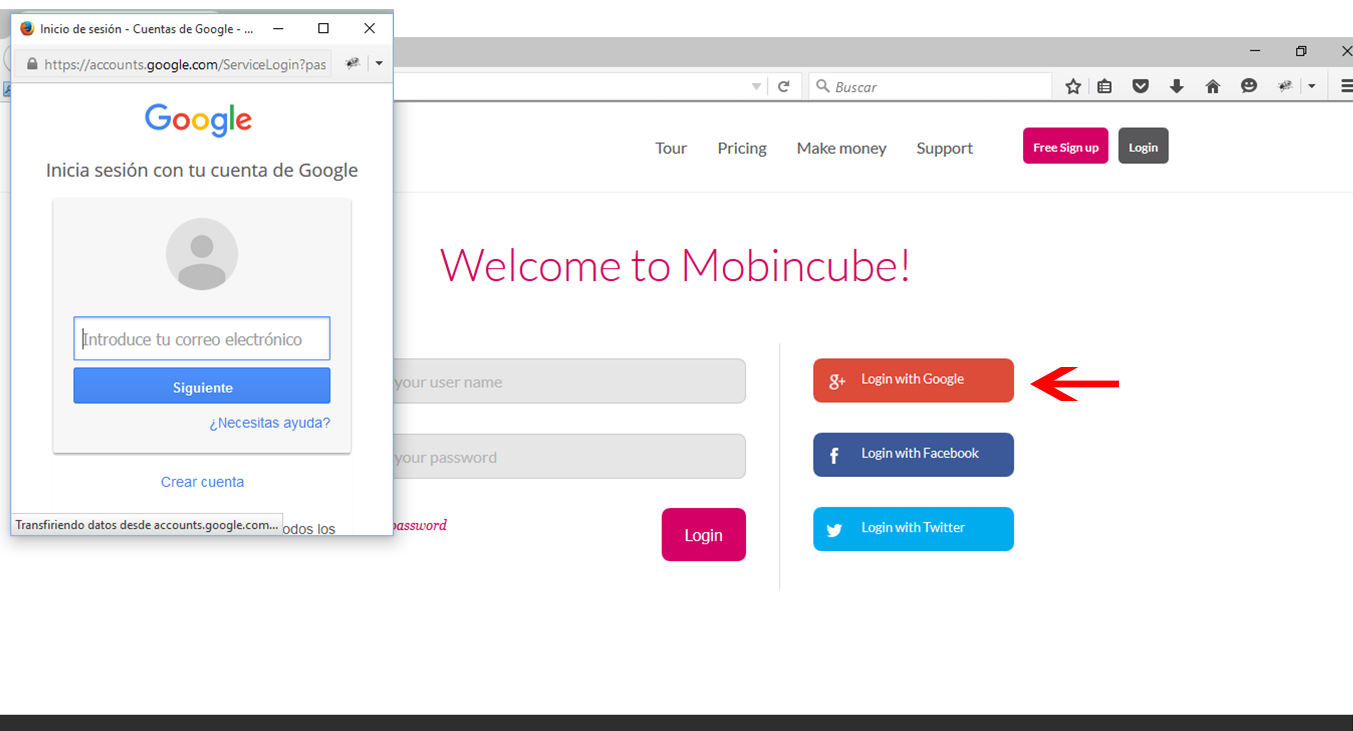Screen dimensions: 1353x731
Task: Click the user name input field on Mobincube
Action: tap(569, 381)
